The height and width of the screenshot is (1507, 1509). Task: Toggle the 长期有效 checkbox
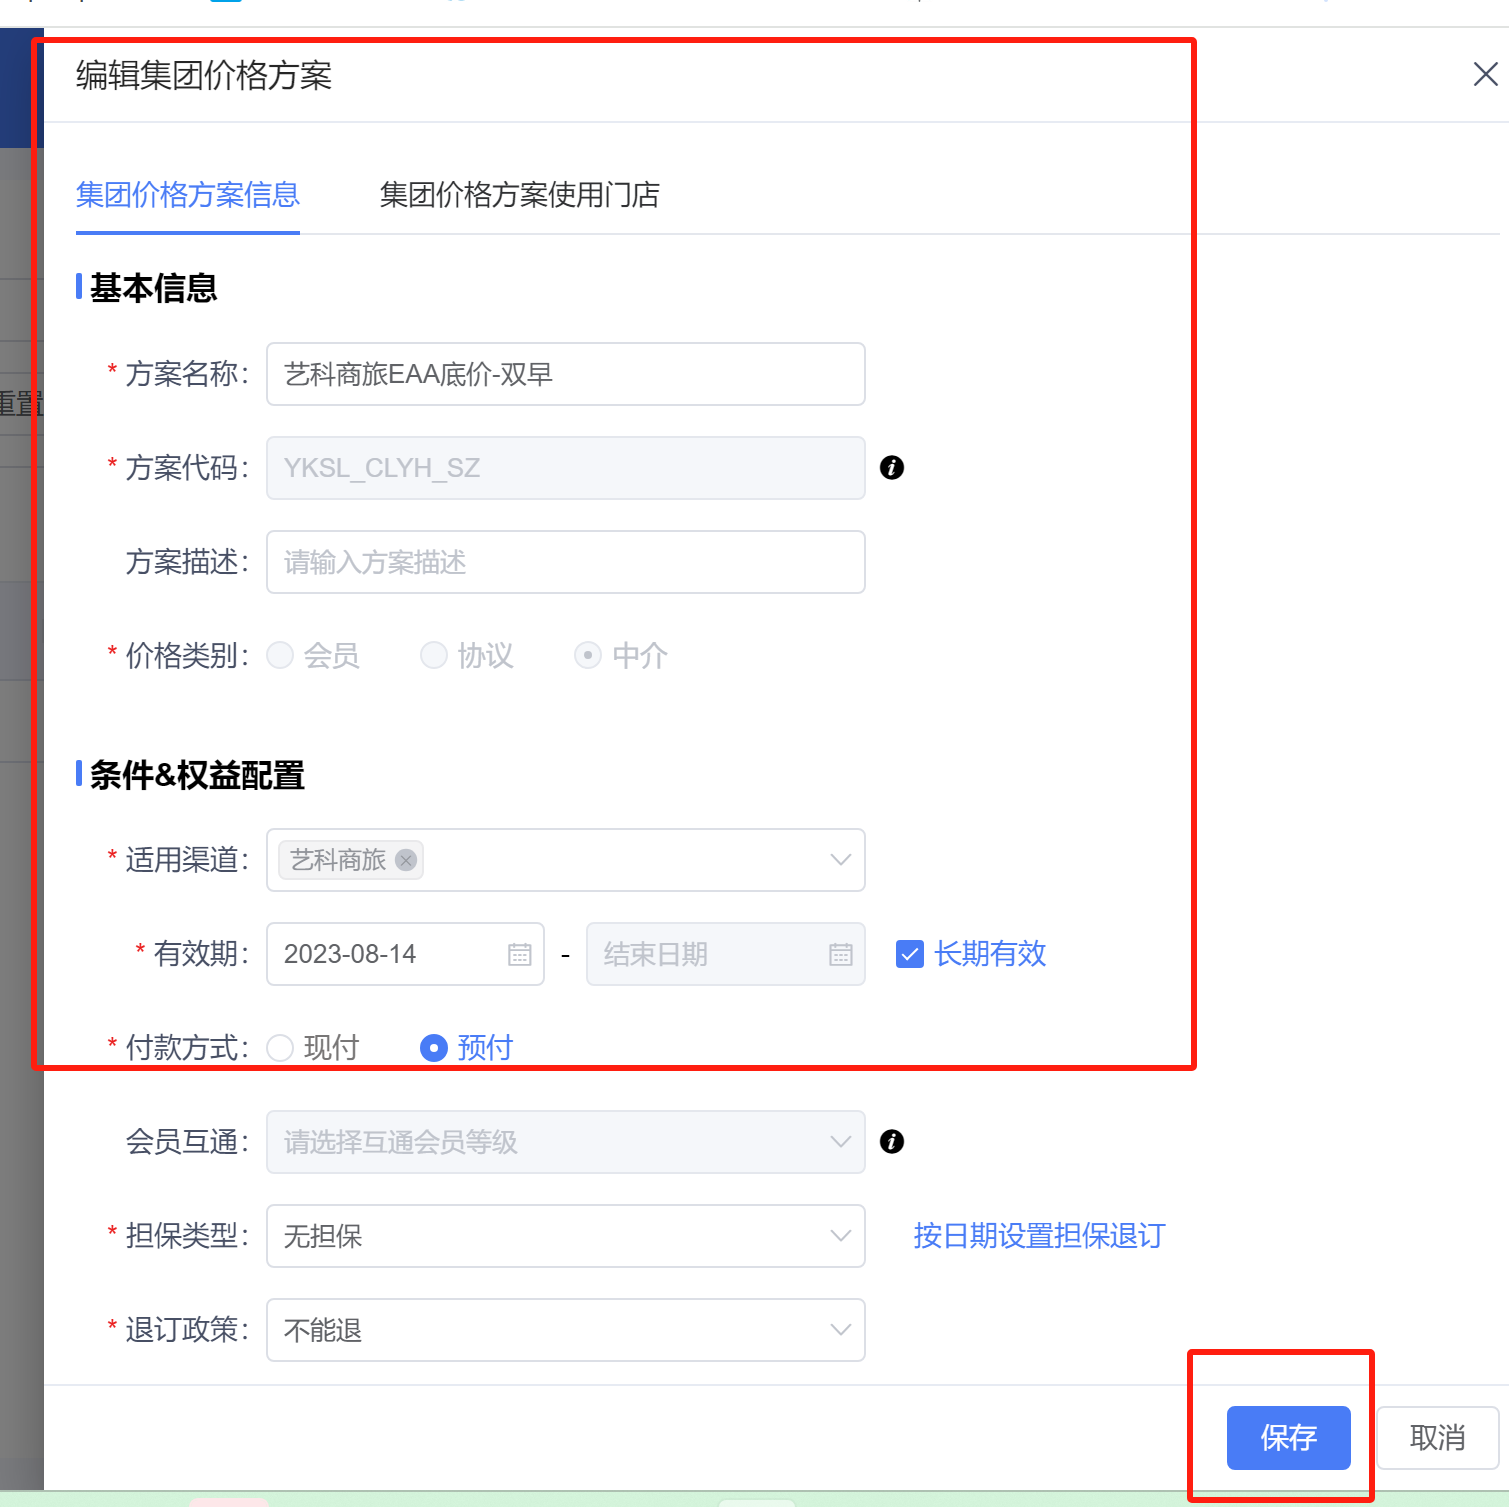tap(909, 954)
